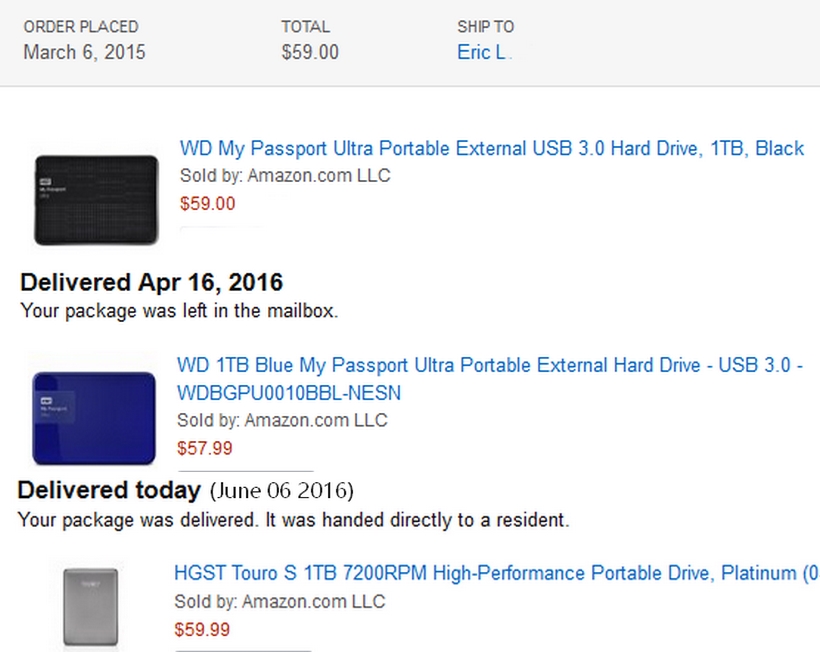Screen dimensions: 820x652
Task: Click the silver HGST Touro drive thumbnail
Action: tap(91, 606)
